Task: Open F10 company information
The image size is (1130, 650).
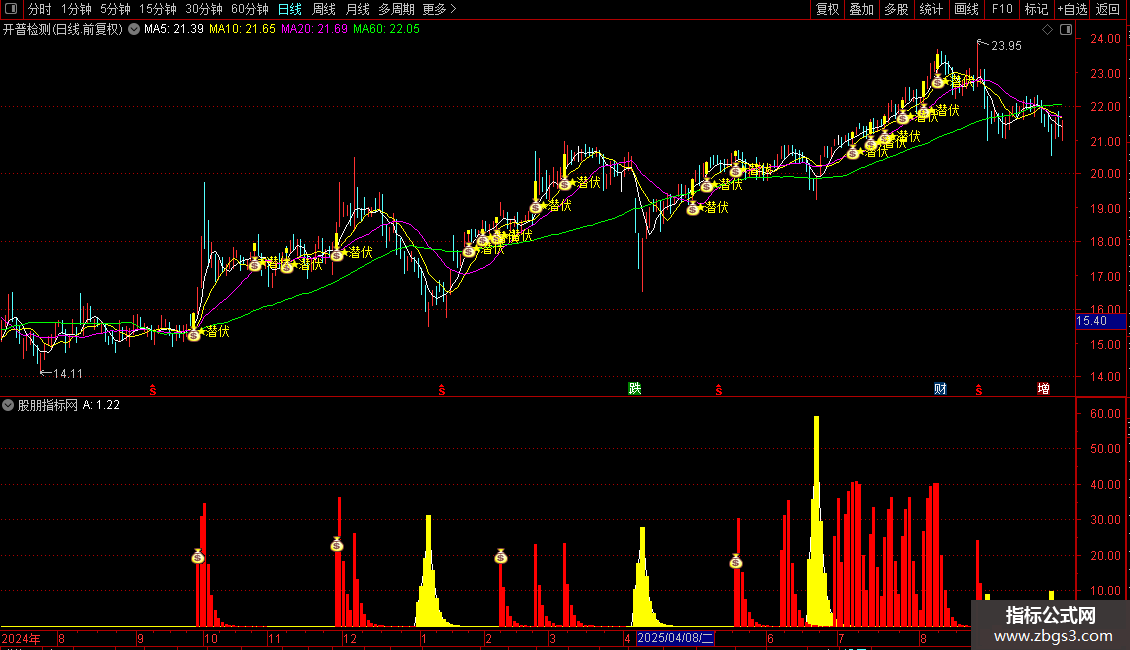Action: (x=1002, y=9)
